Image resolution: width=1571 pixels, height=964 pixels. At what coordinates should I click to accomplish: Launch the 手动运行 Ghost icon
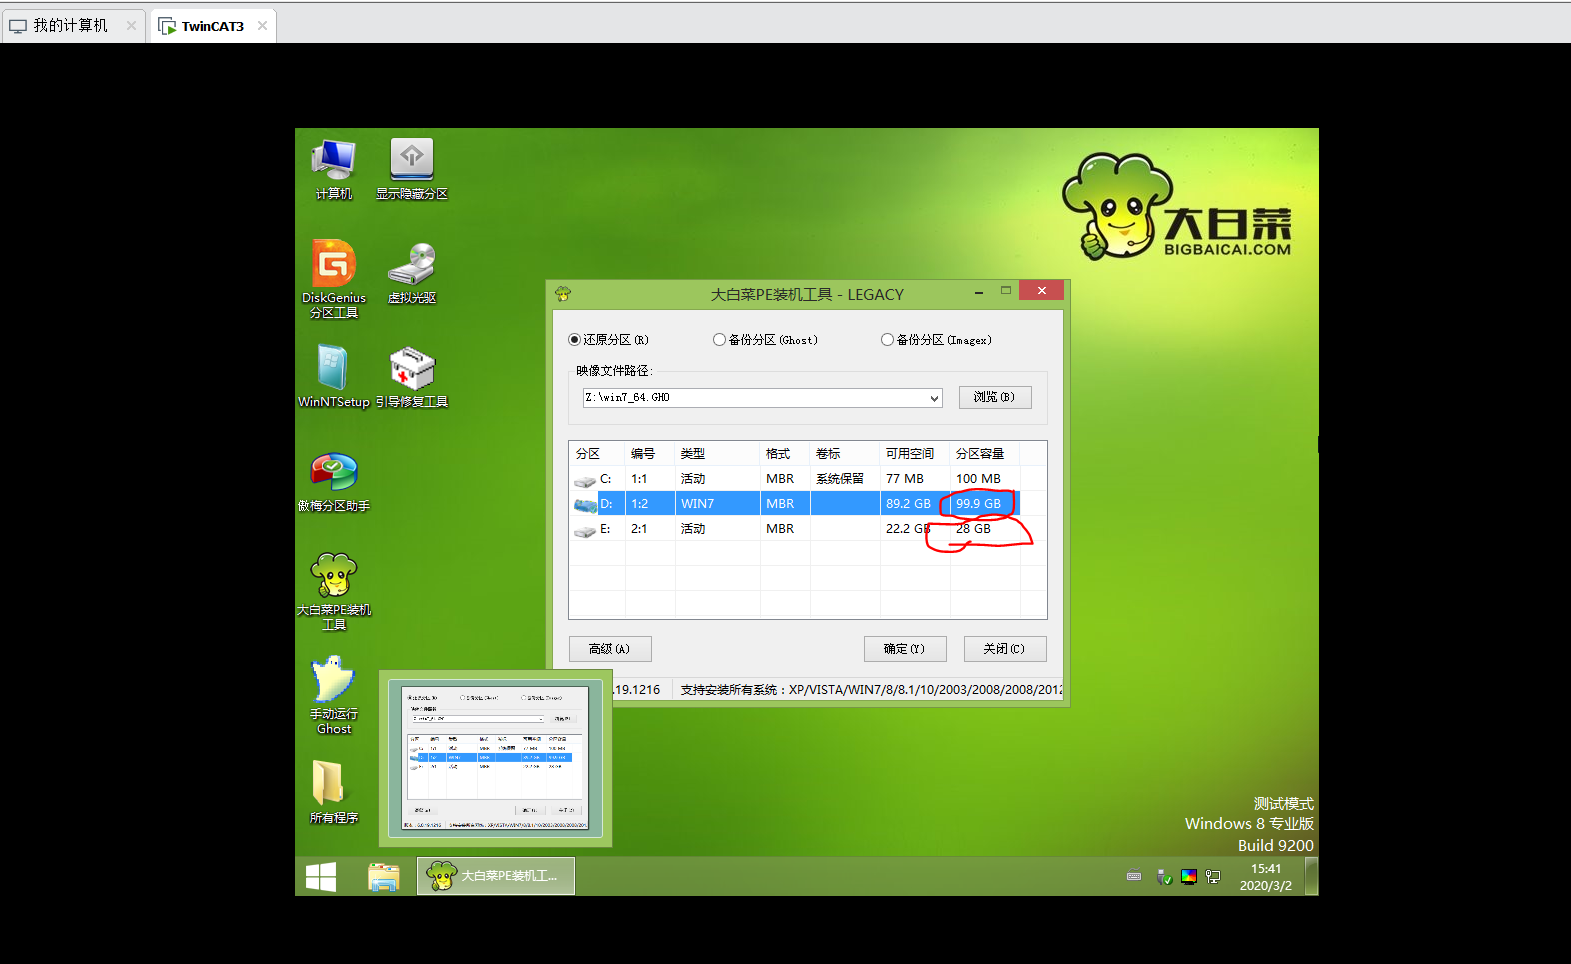334,695
